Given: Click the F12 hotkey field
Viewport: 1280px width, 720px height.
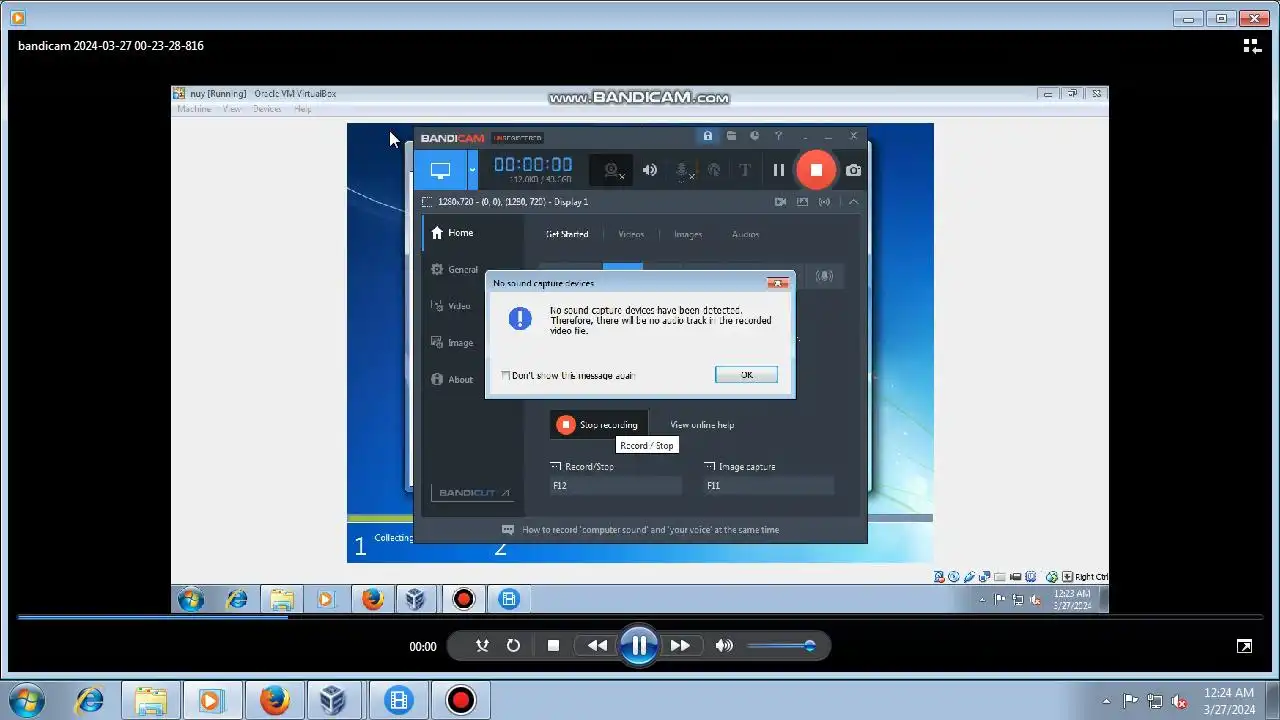Looking at the screenshot, I should 616,486.
